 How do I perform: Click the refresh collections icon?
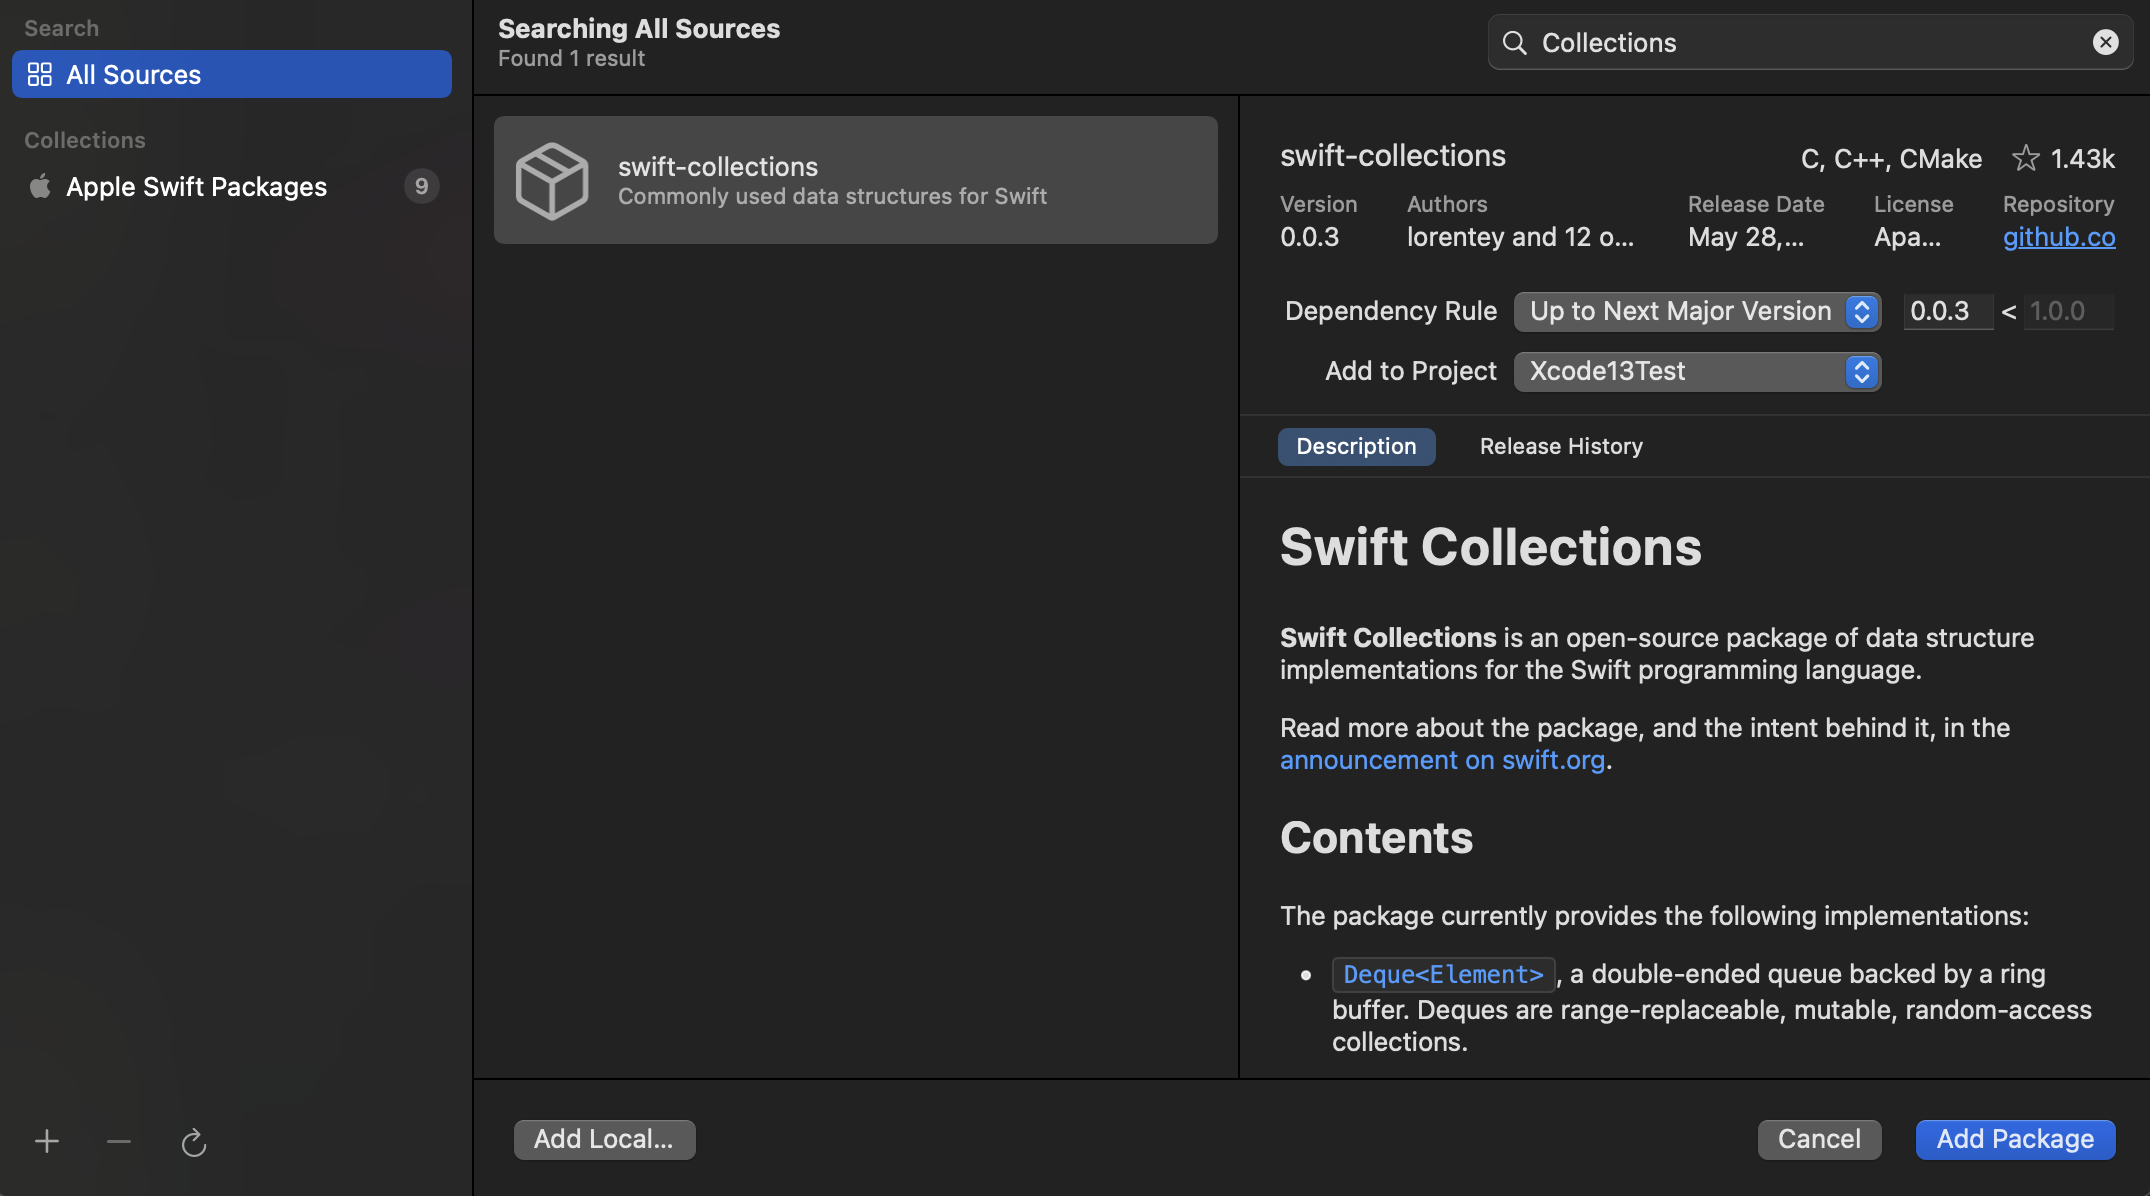click(193, 1142)
